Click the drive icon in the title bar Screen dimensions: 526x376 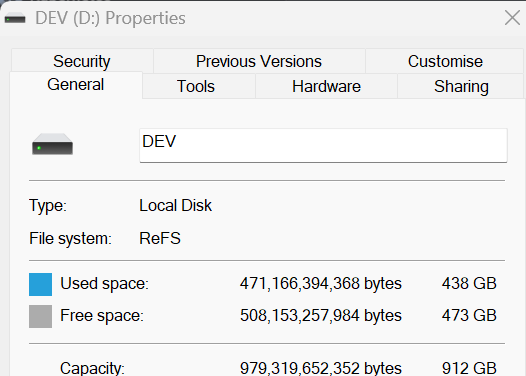15,18
